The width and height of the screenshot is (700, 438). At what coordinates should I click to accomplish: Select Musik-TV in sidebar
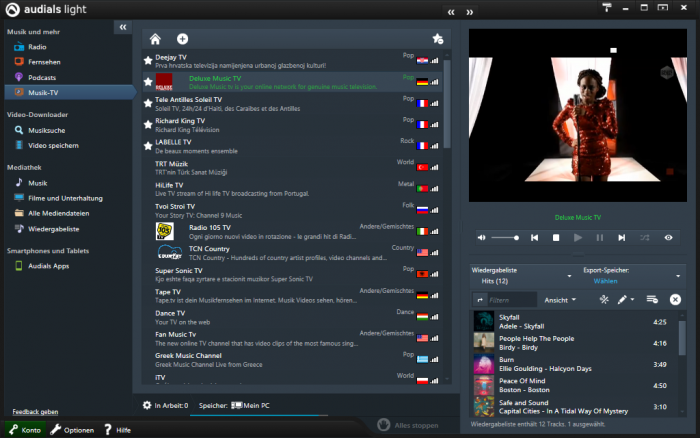(x=69, y=92)
